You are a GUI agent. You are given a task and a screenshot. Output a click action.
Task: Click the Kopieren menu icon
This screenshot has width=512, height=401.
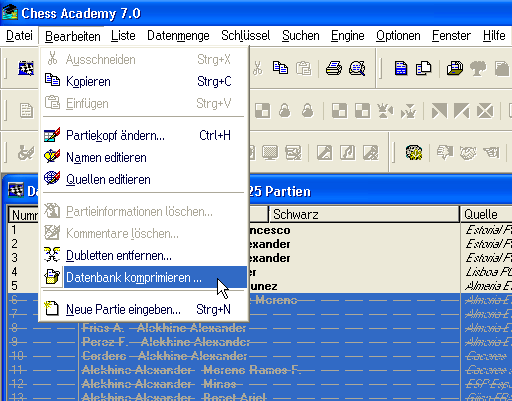coord(52,81)
